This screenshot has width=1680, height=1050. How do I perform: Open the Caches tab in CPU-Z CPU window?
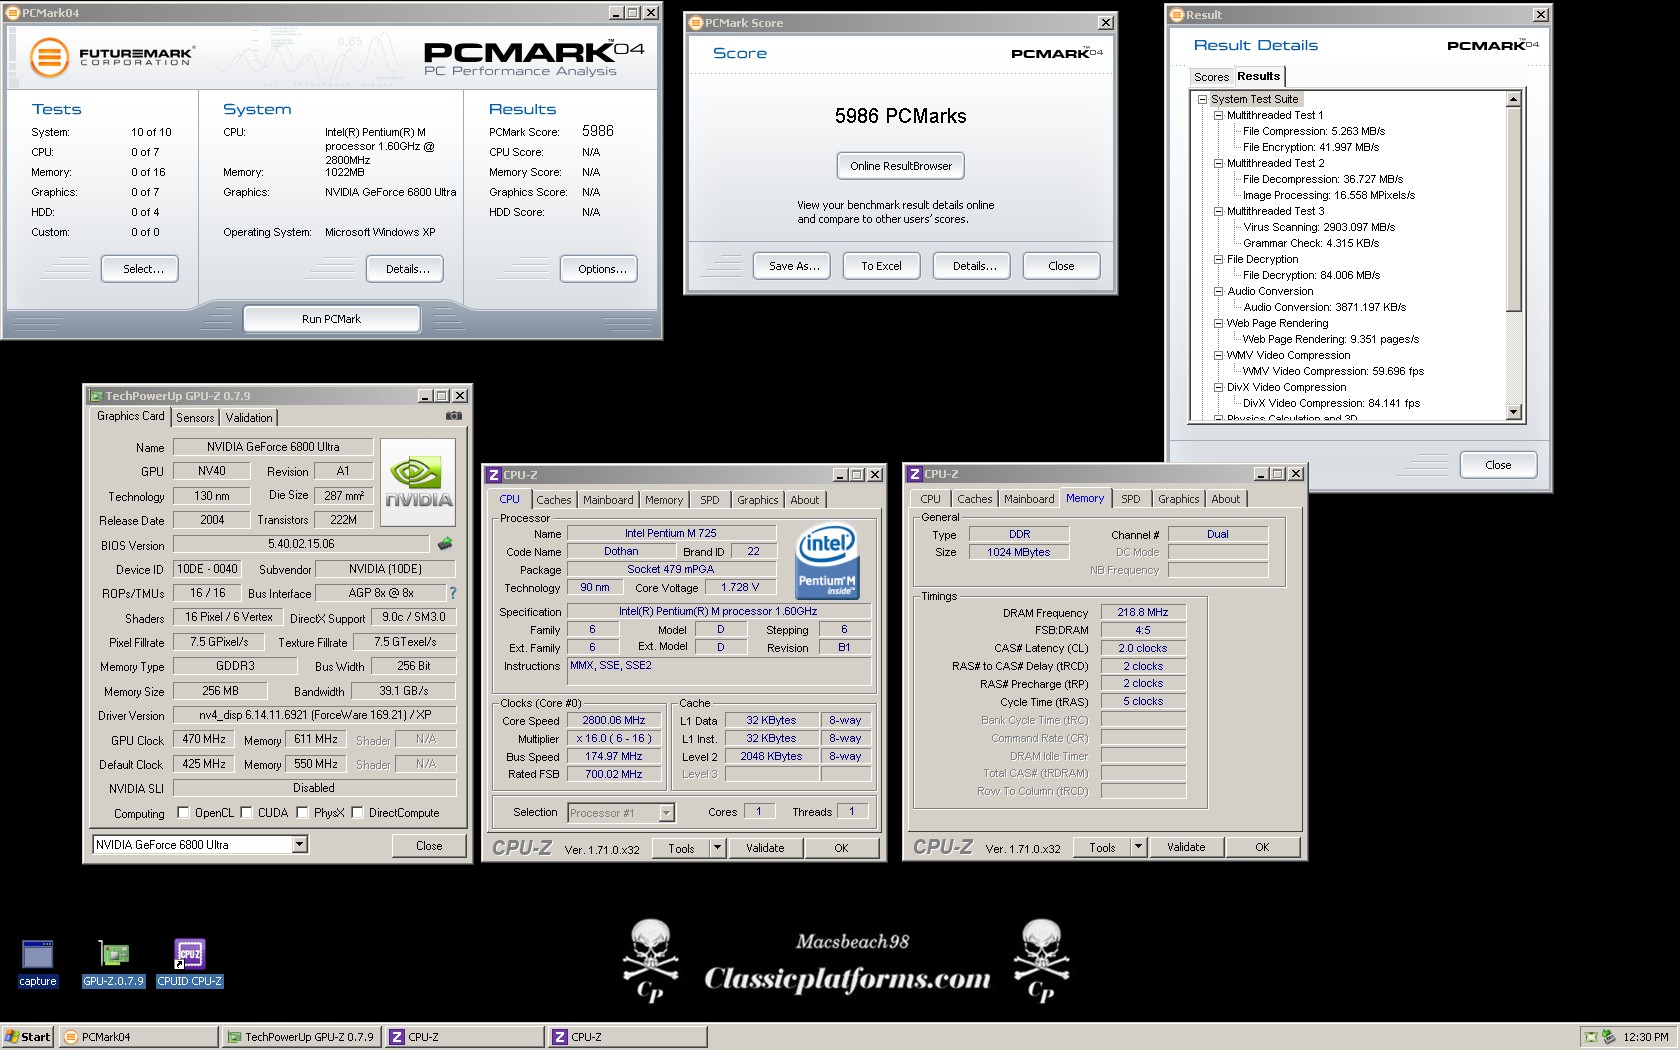(x=554, y=500)
